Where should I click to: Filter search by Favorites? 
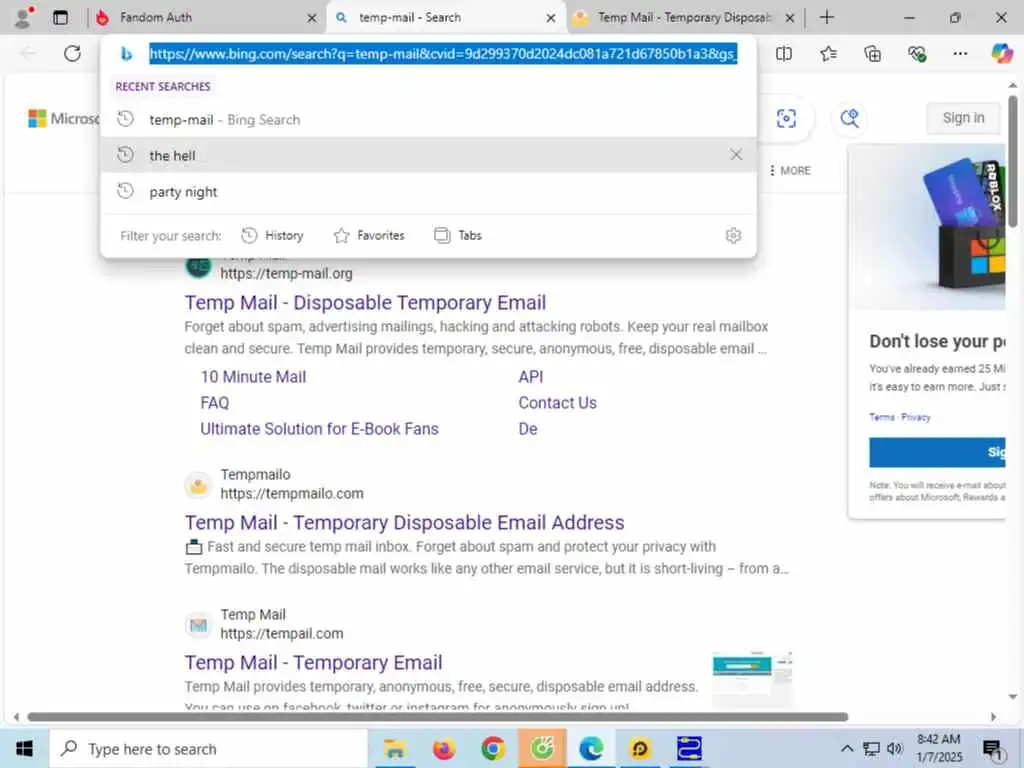369,236
